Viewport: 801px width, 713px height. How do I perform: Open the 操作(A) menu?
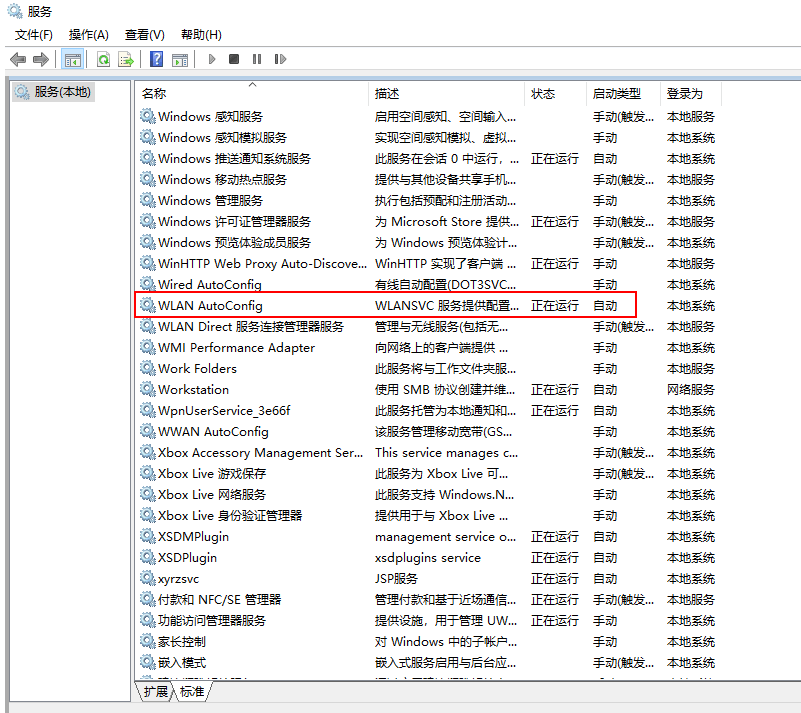pos(88,35)
